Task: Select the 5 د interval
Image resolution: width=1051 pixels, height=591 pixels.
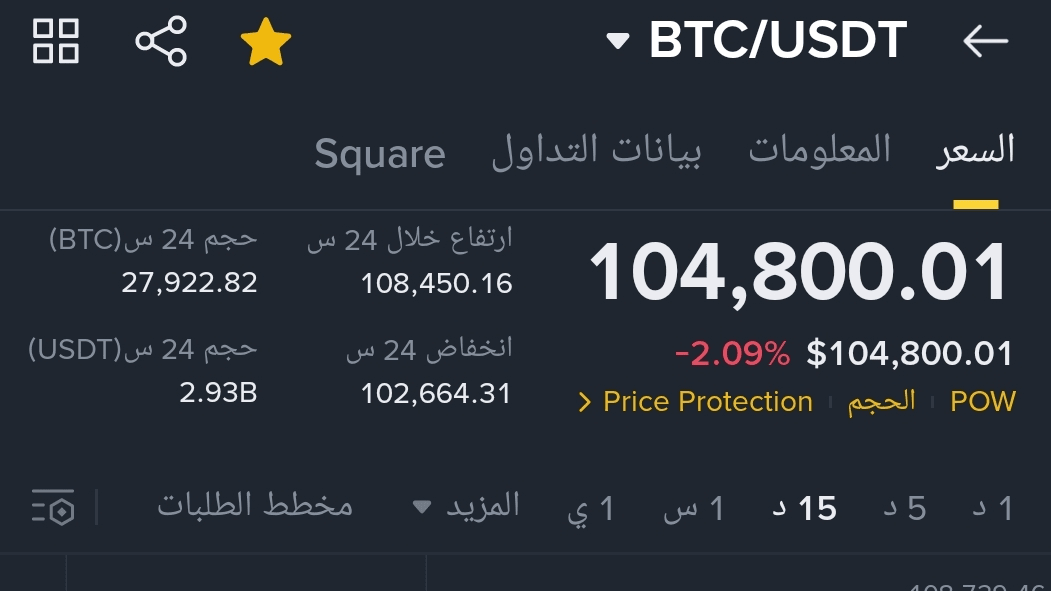Action: (x=905, y=509)
